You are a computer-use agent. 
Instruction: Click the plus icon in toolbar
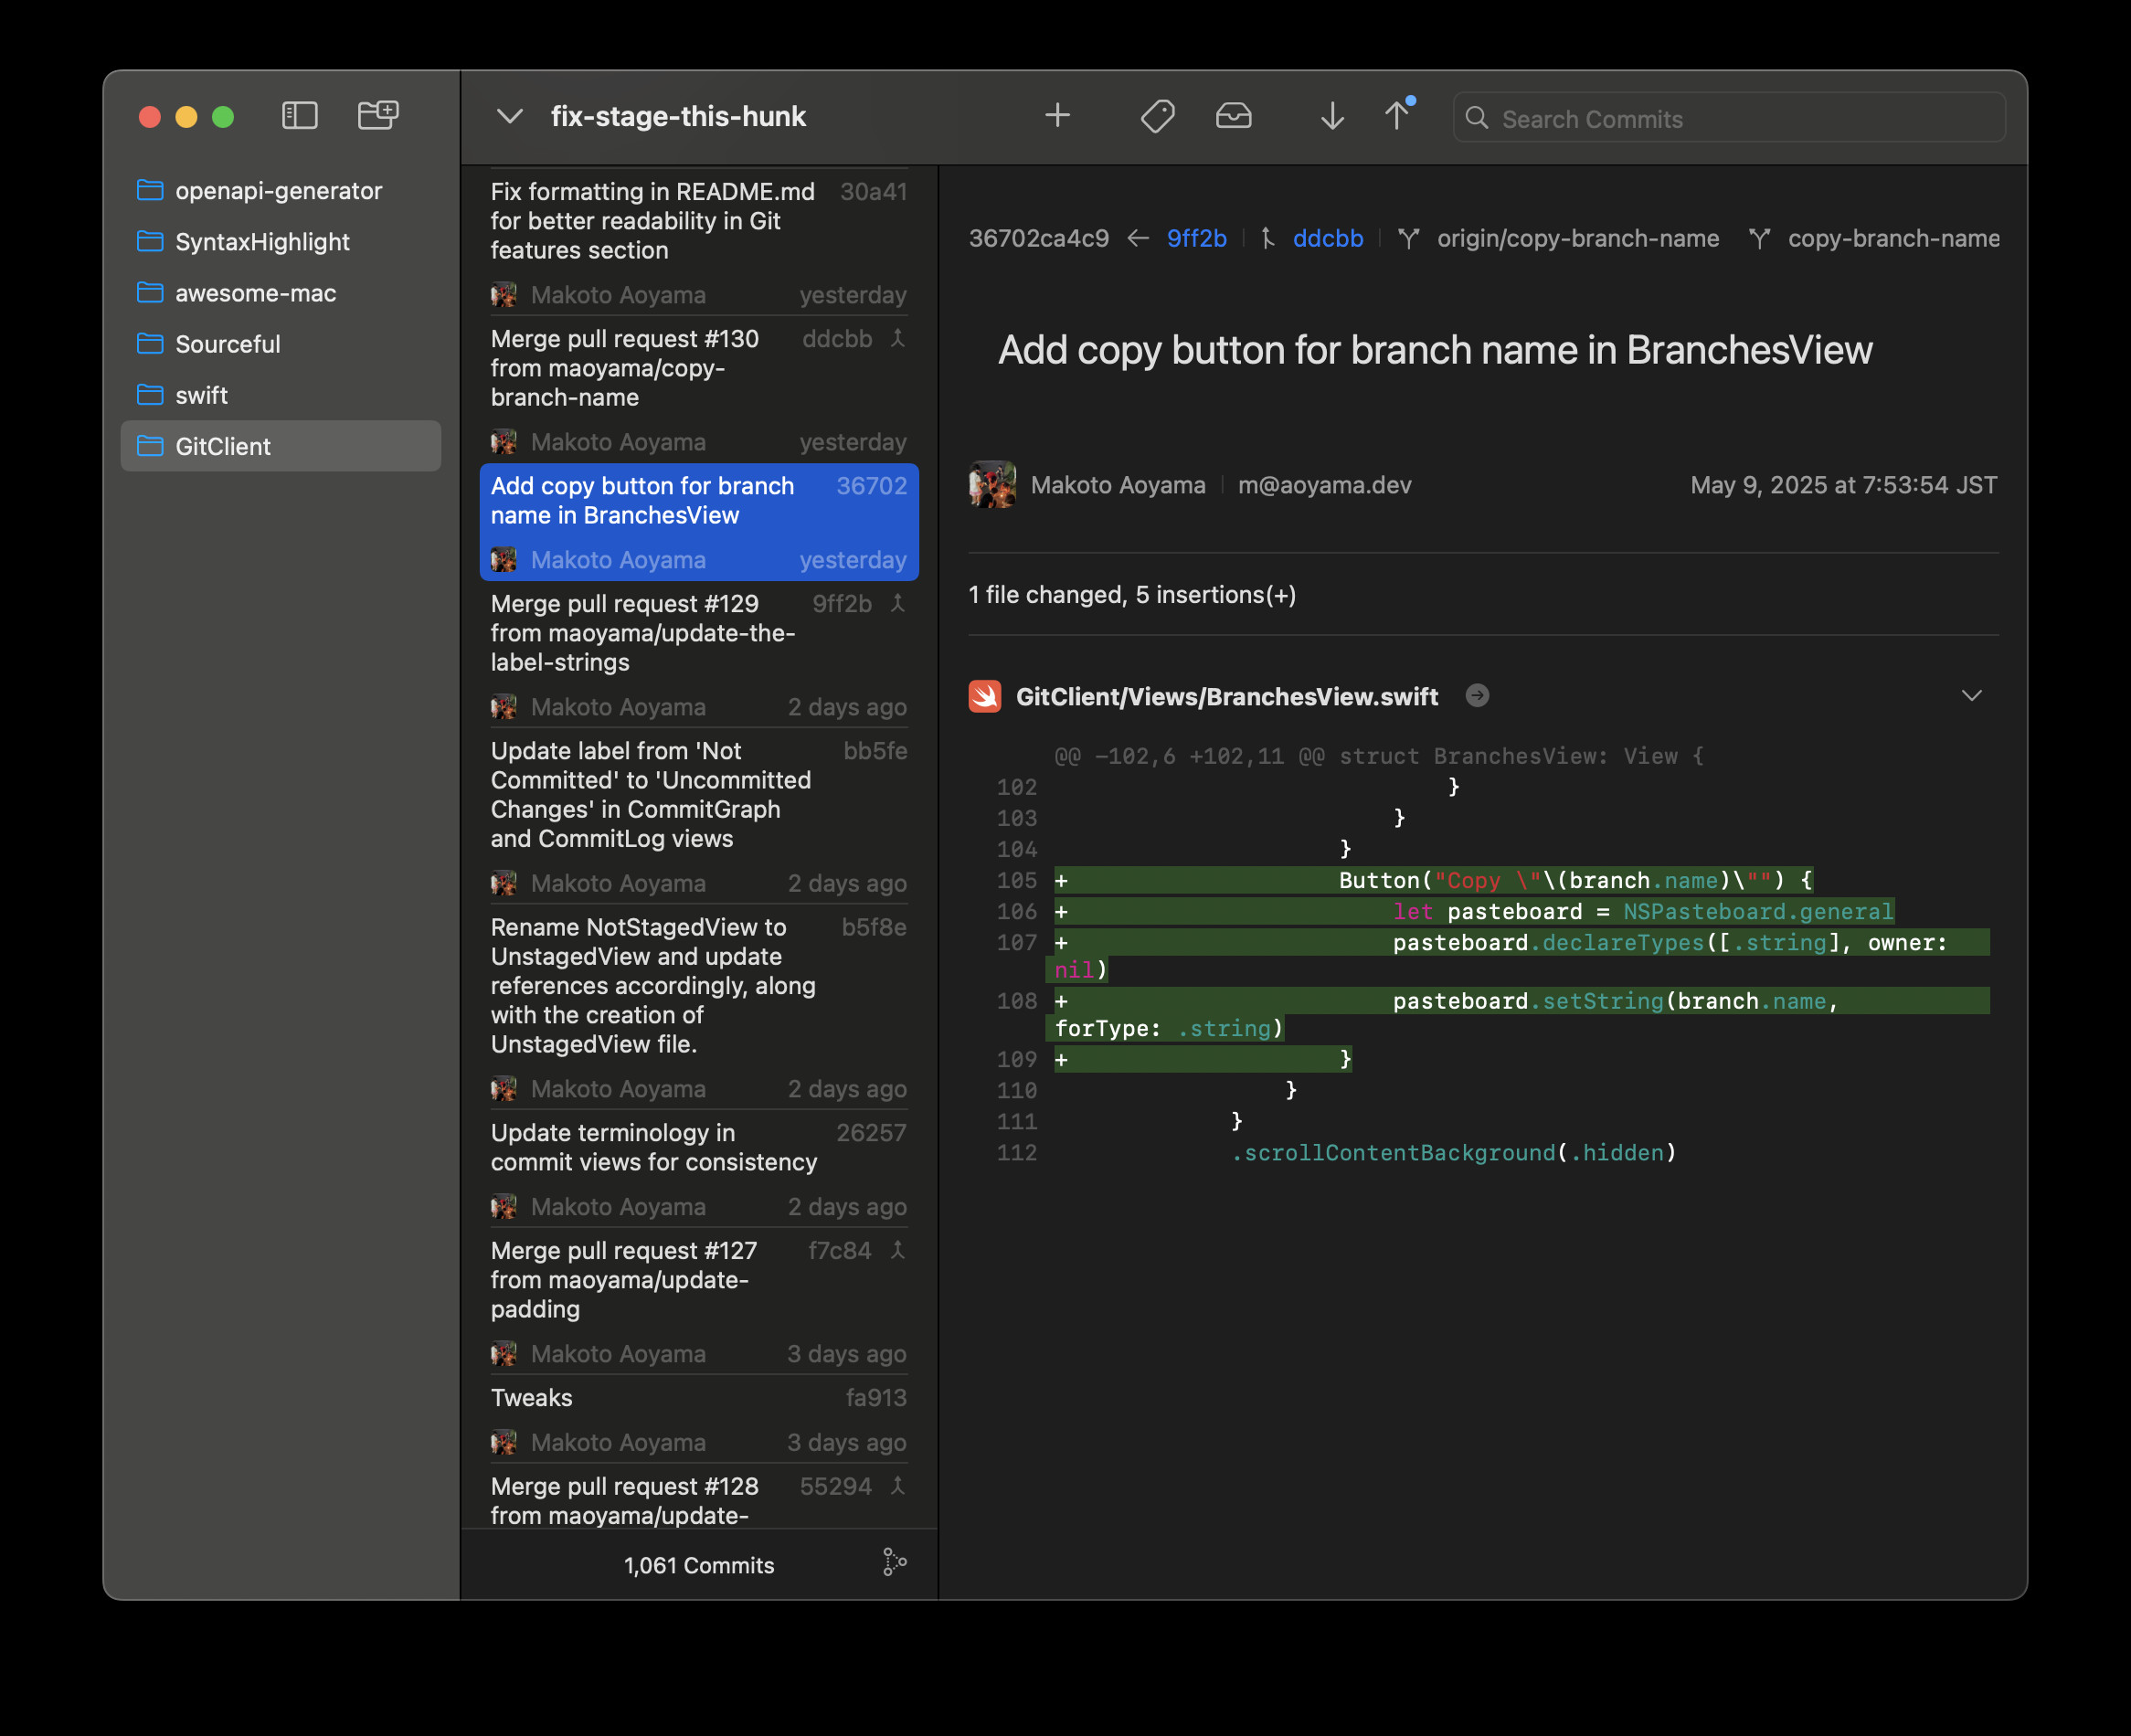pos(1057,116)
